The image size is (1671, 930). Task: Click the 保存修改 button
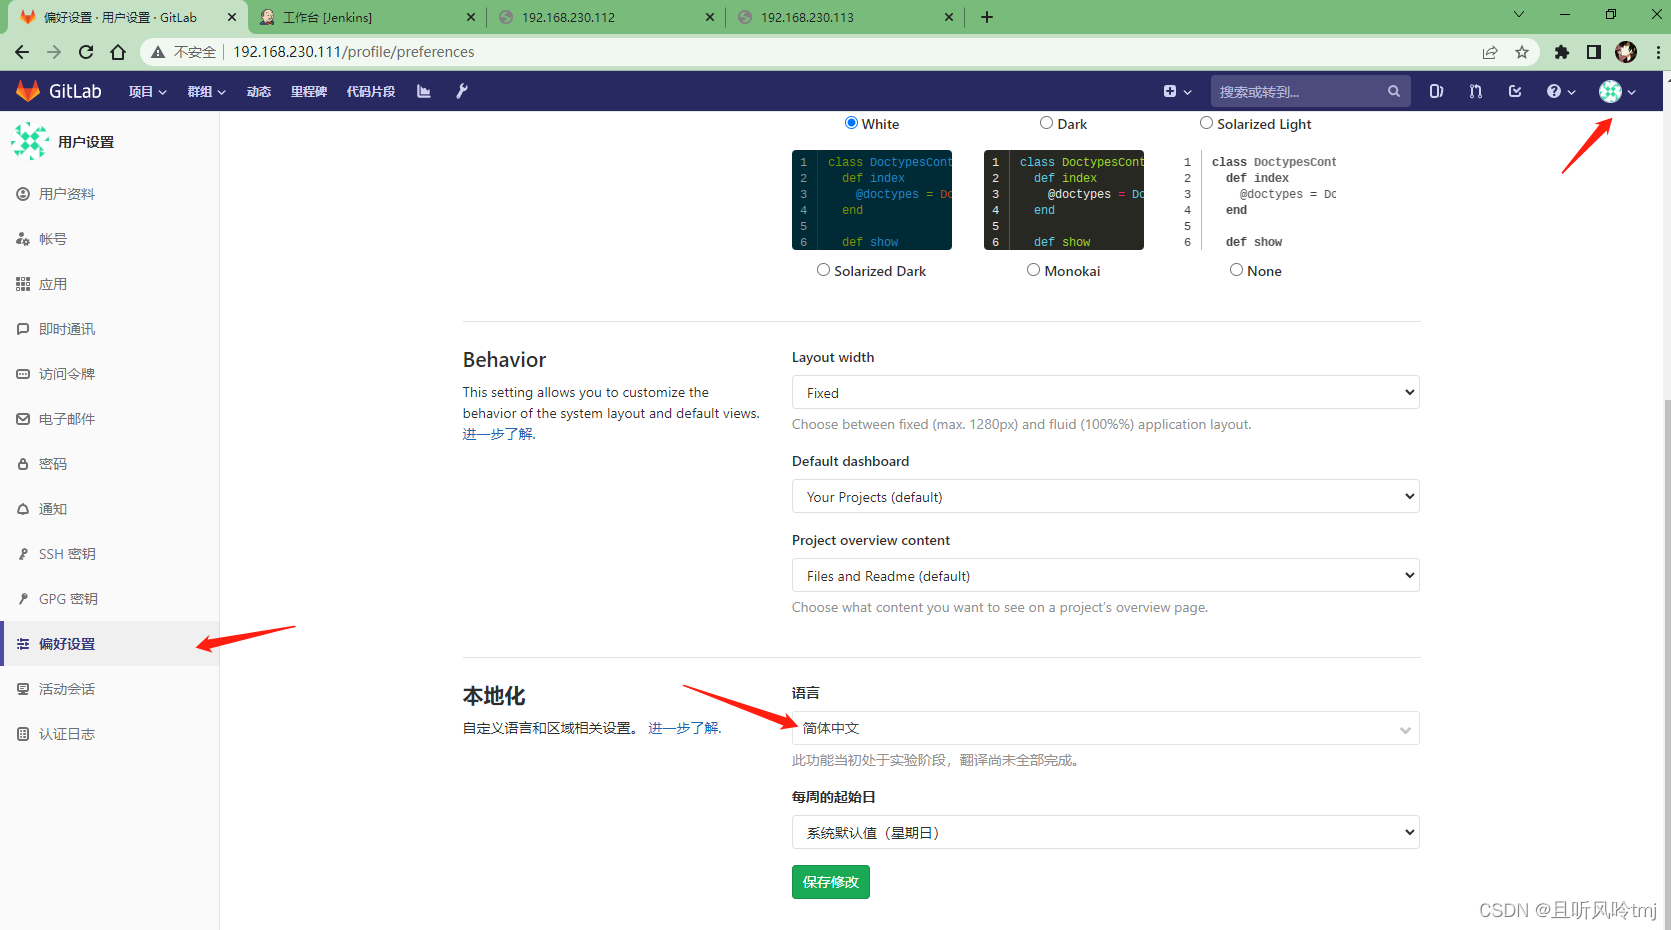coord(831,882)
